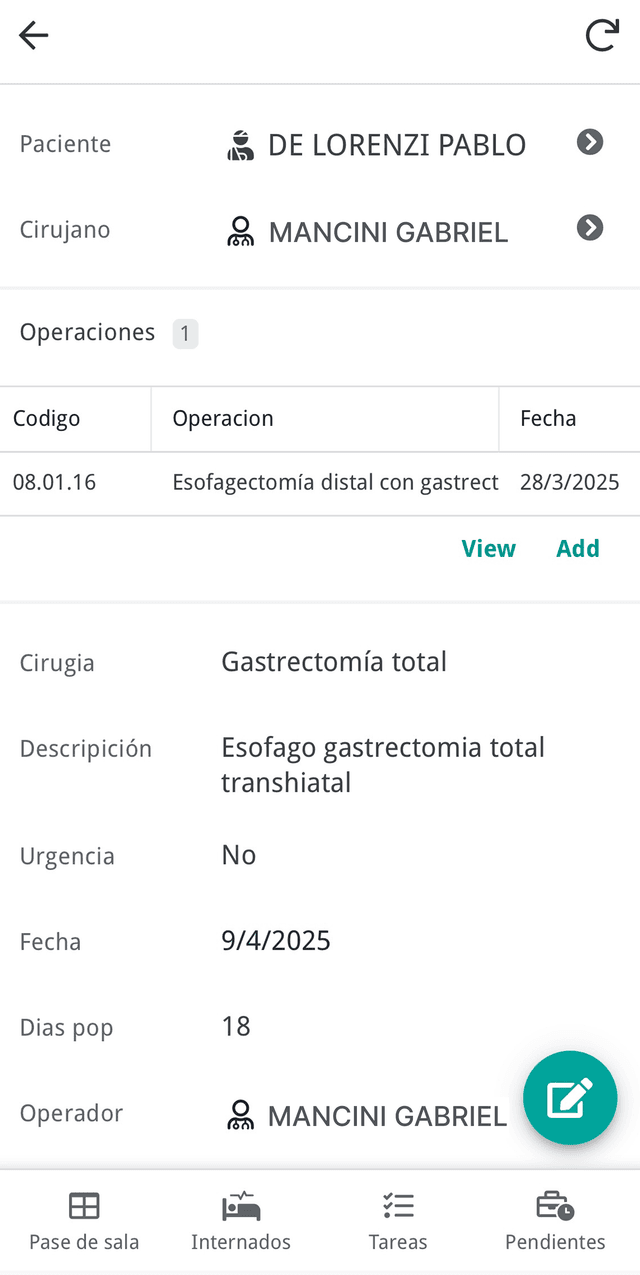
Task: Expand the Cirujano row chevron arrow
Action: pos(590,229)
